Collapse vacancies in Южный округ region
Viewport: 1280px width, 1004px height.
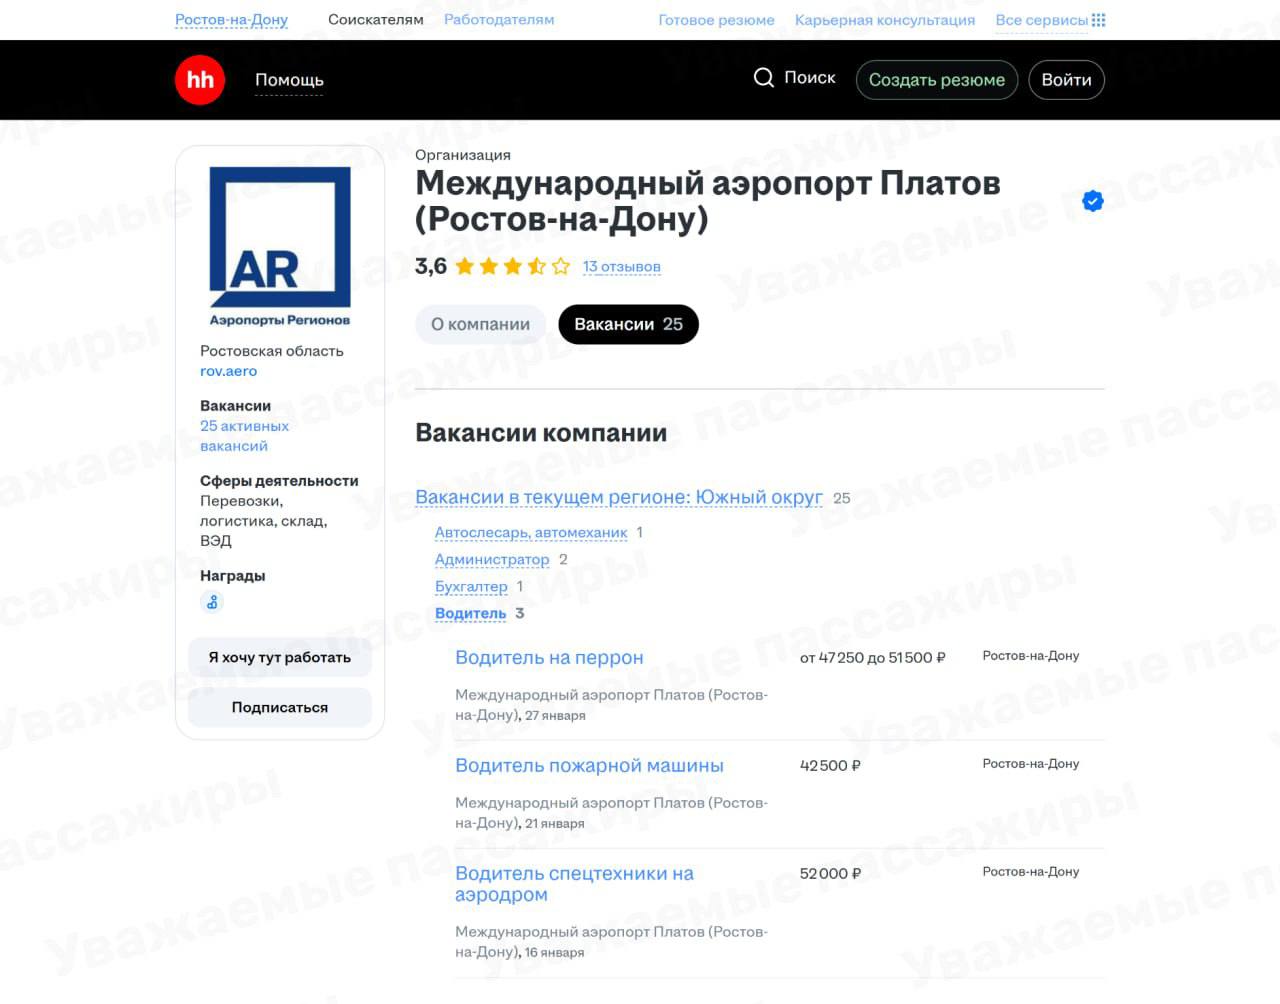point(619,497)
